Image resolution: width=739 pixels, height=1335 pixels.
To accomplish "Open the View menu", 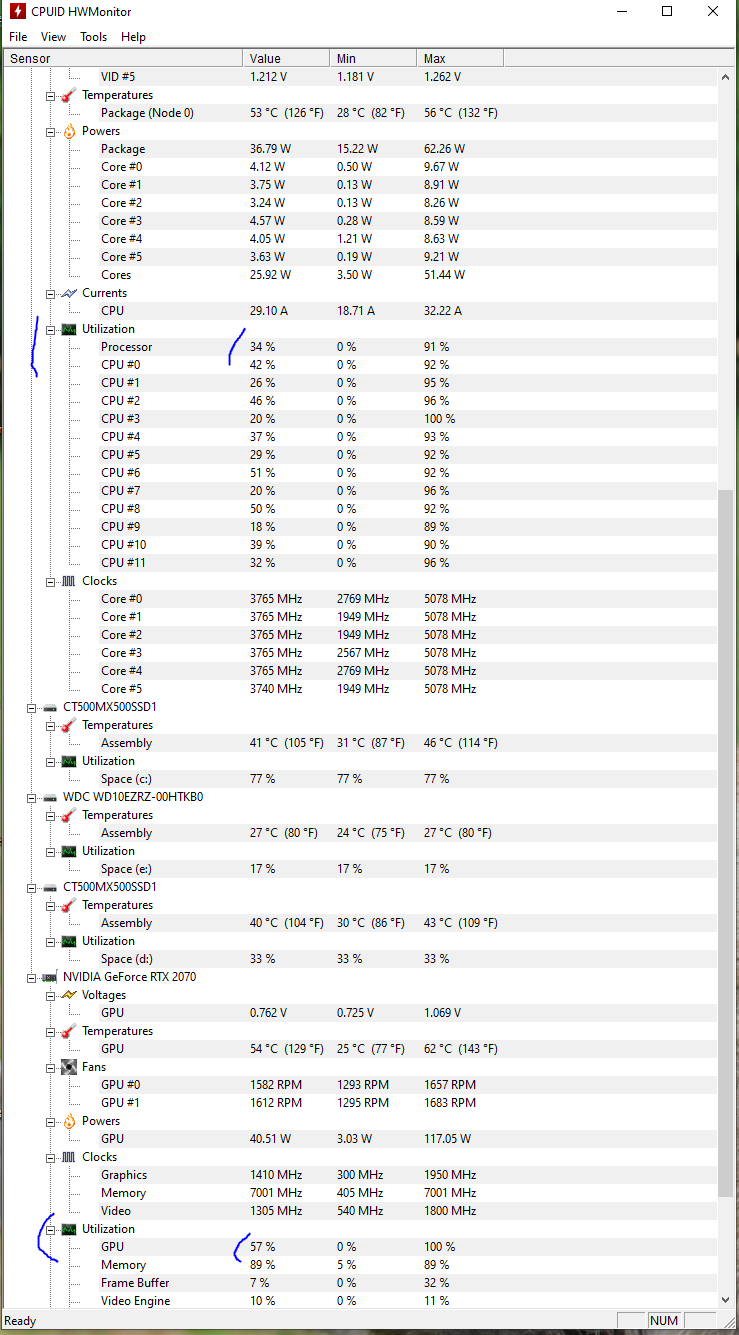I will [53, 37].
